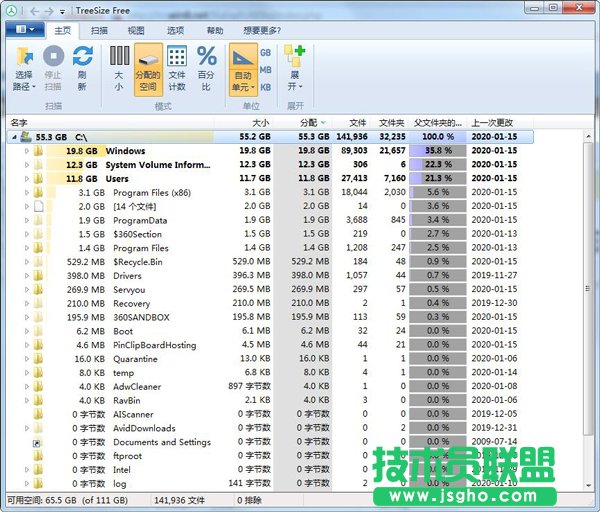Open the Scan (扫描) ribbon tab
Screen dimensions: 600x512
pyautogui.click(x=99, y=31)
